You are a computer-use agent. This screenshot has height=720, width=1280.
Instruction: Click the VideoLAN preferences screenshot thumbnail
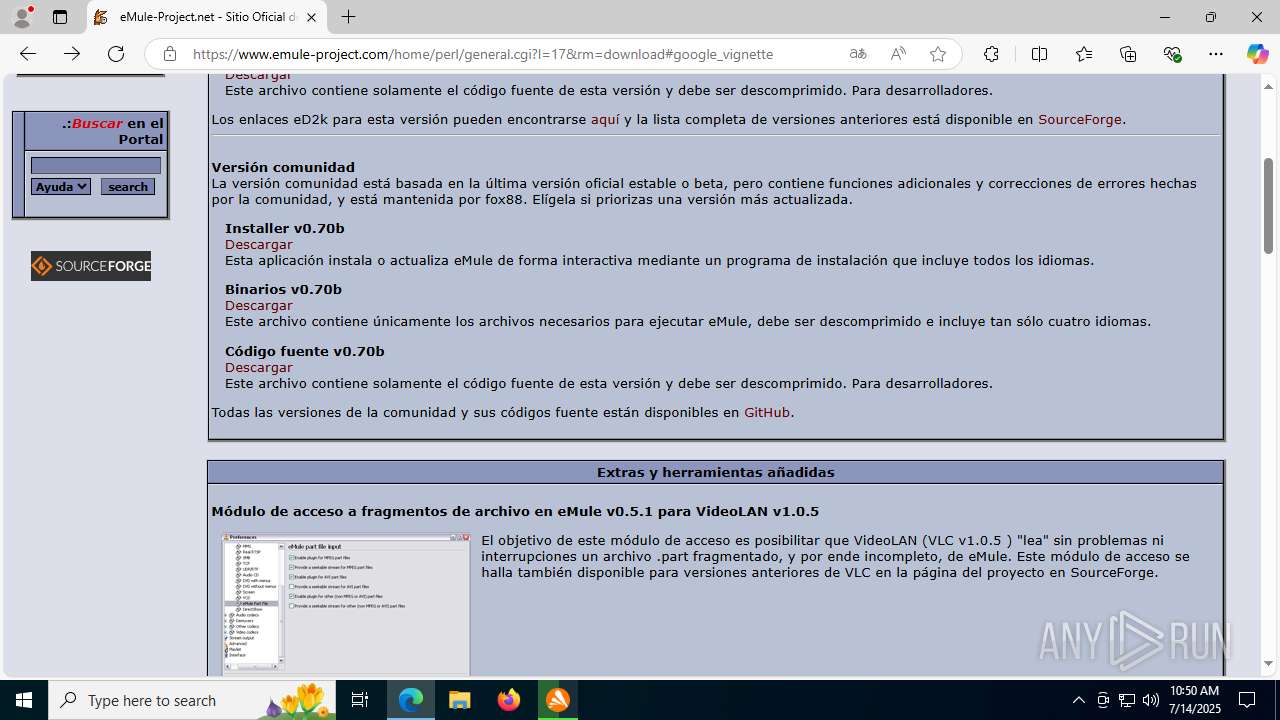[x=346, y=604]
